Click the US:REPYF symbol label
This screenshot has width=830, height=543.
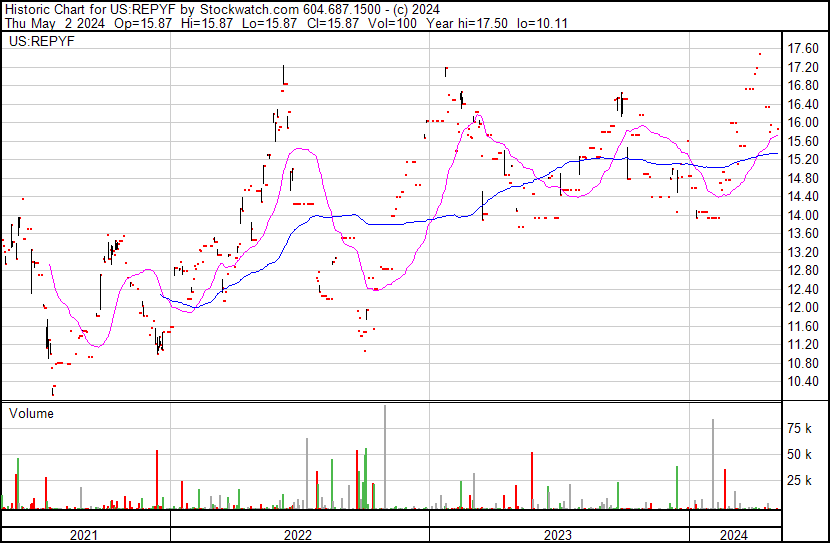(x=42, y=41)
